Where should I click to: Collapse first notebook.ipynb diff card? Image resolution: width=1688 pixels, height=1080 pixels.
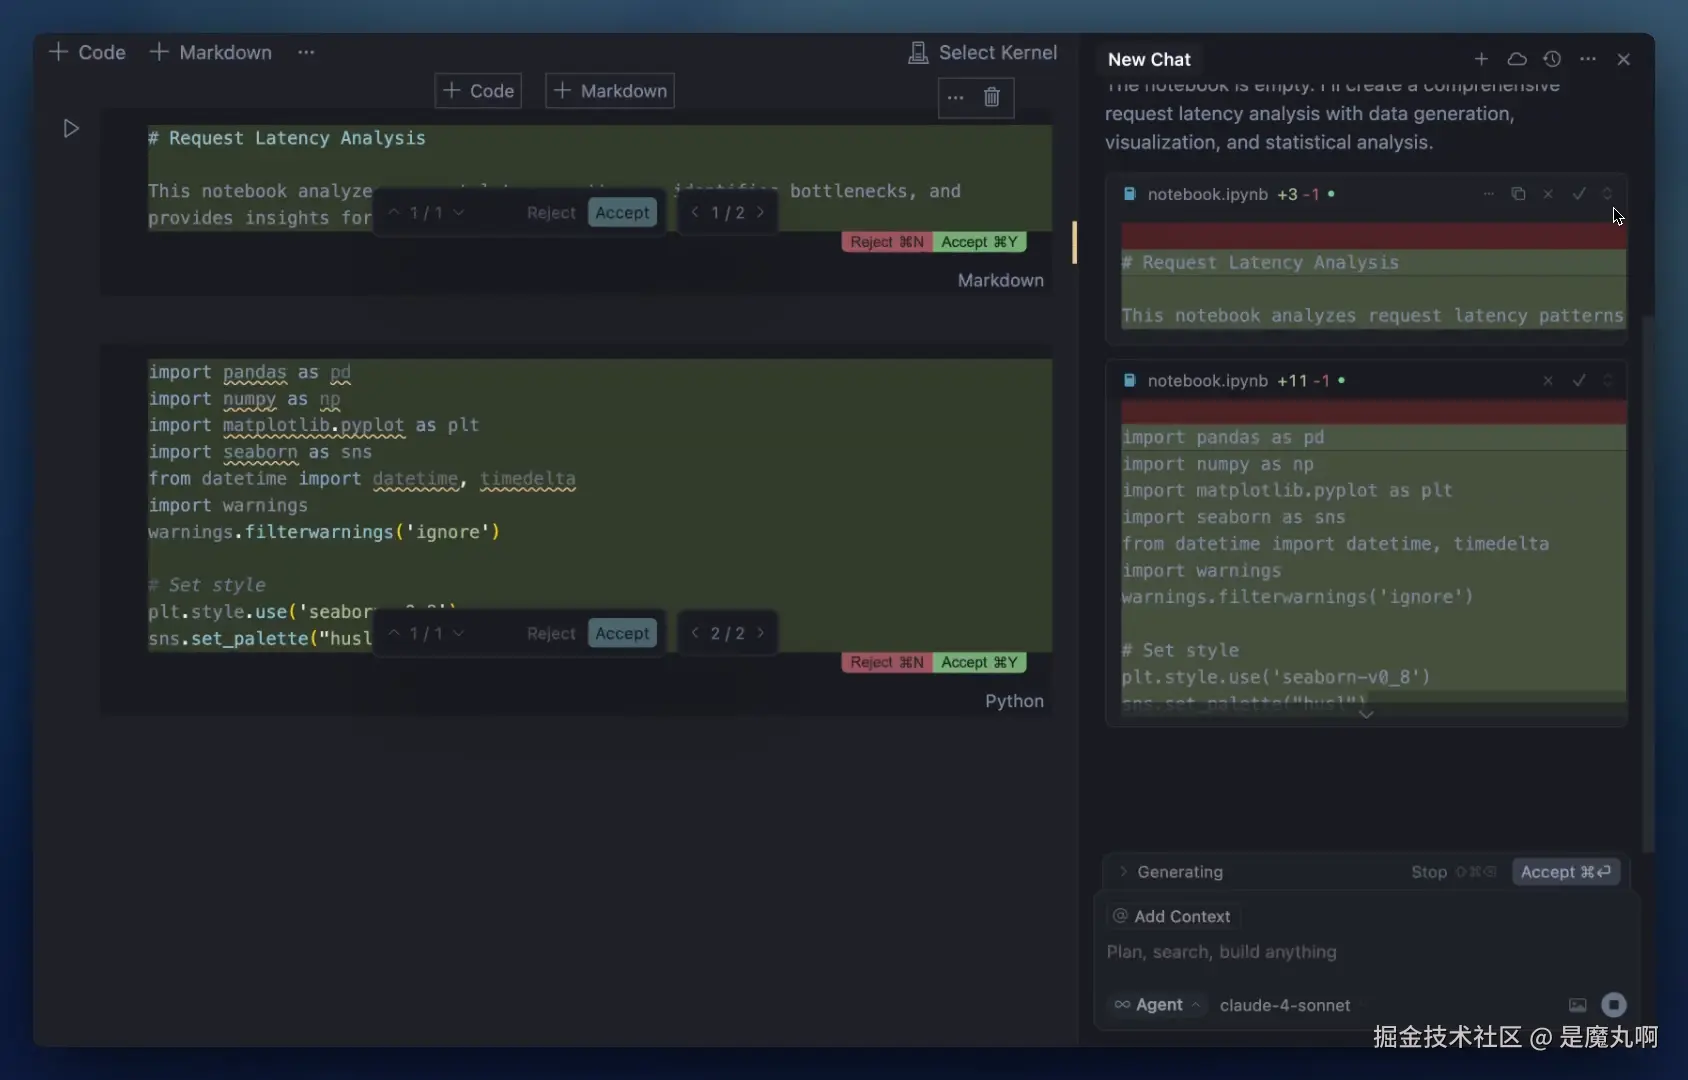point(1607,194)
